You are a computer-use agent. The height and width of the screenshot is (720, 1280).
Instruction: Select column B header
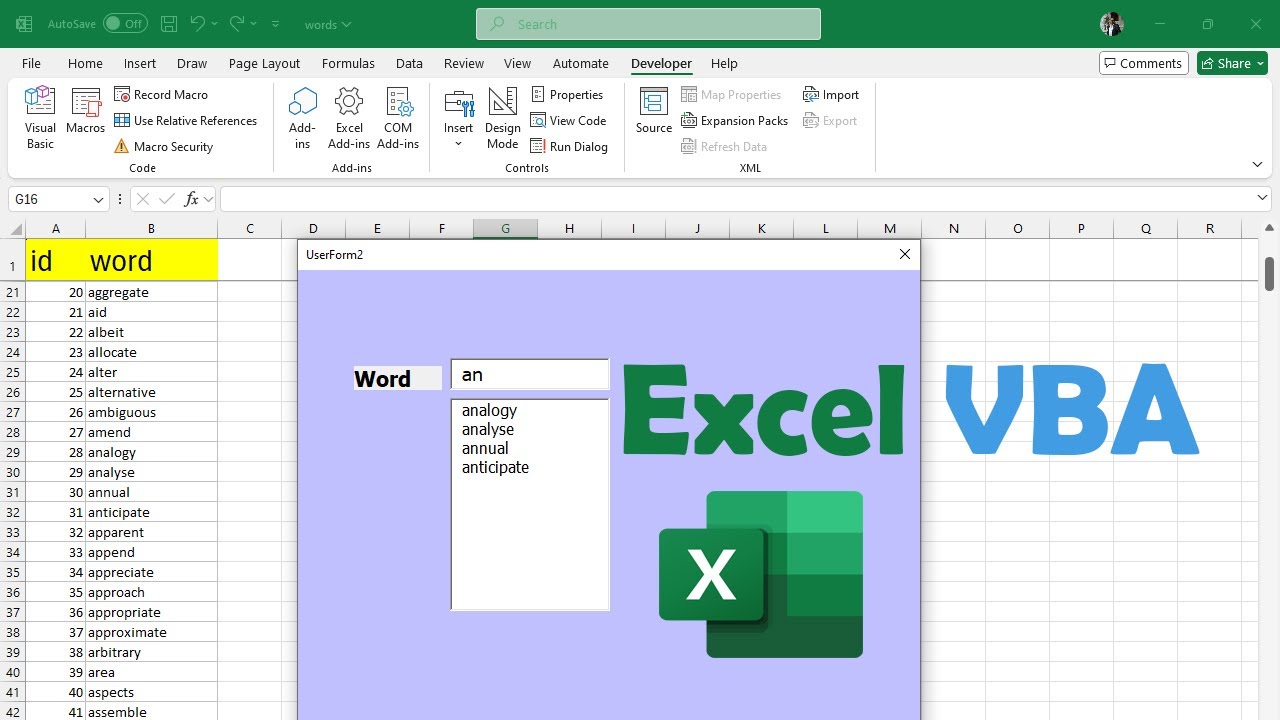tap(151, 228)
